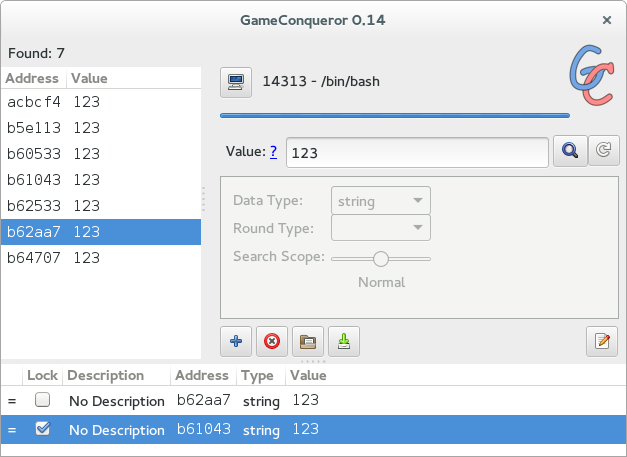Select highlighted result row b62aa7

coord(101,232)
